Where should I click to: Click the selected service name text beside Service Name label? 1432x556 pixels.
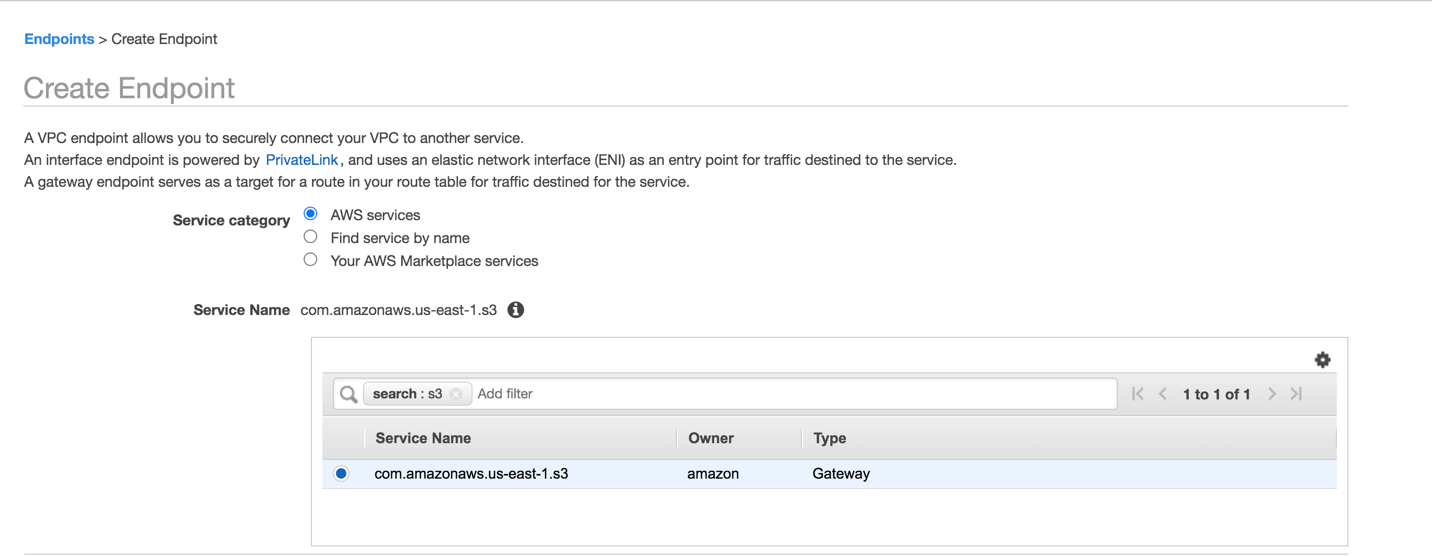point(398,310)
